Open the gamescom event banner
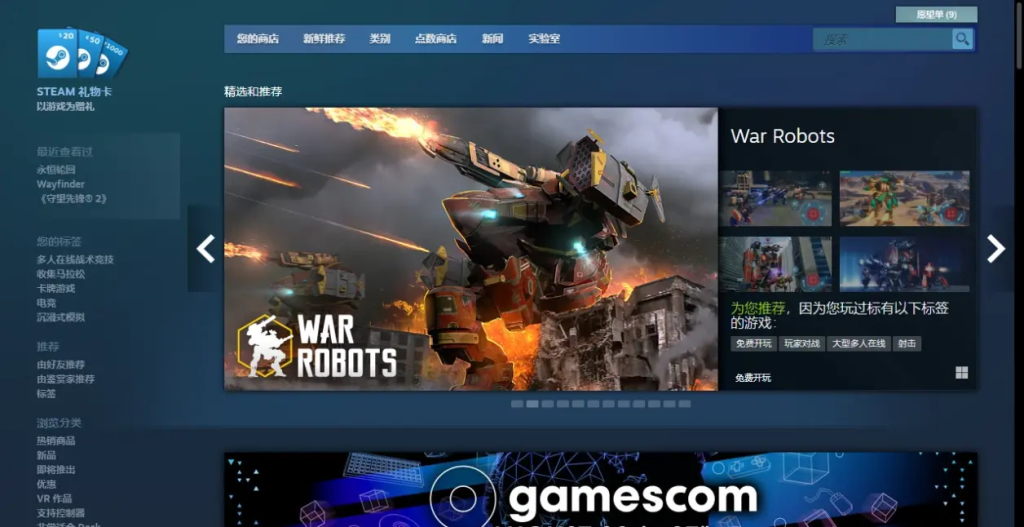 coord(601,489)
